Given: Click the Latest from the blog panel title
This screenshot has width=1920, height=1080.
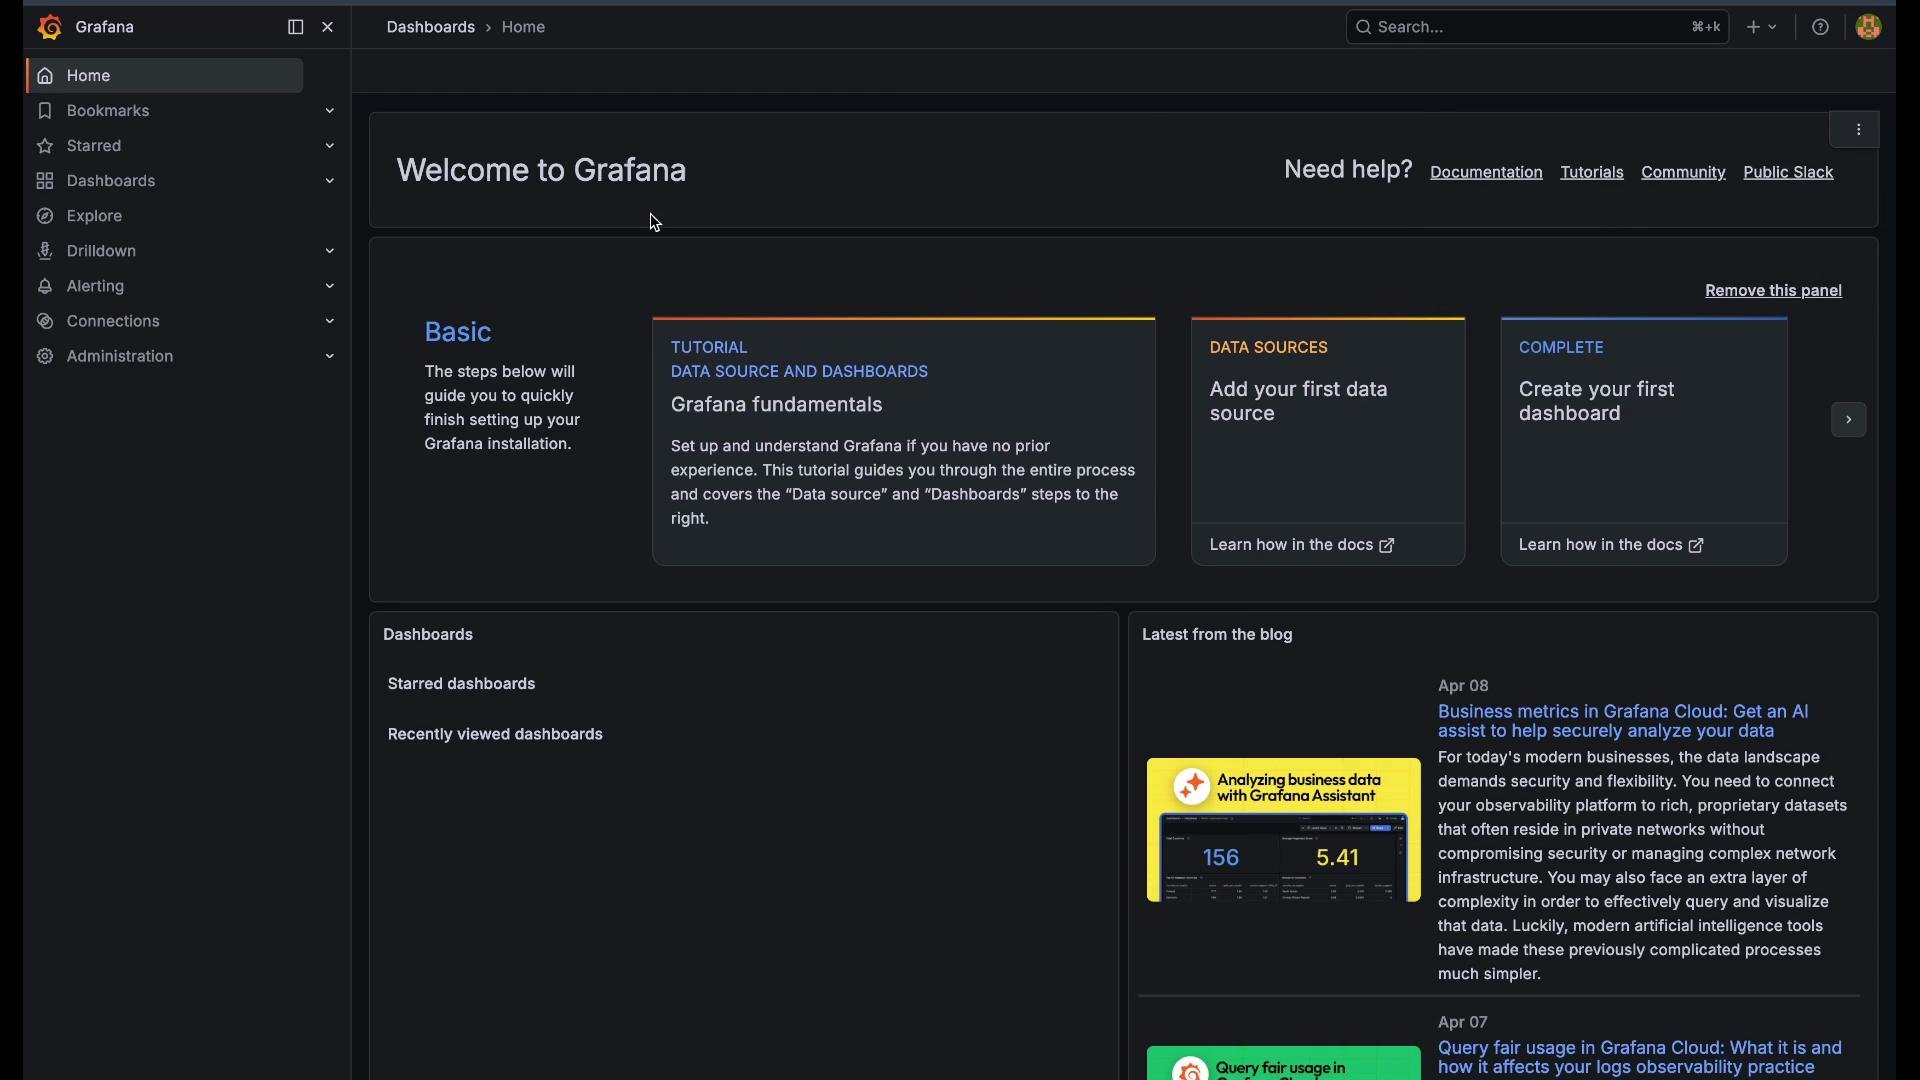Looking at the screenshot, I should point(1218,636).
